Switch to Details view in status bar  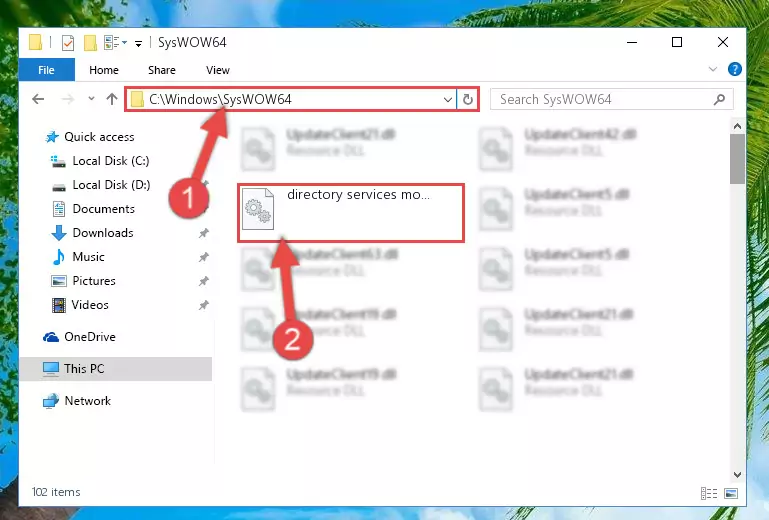[709, 494]
